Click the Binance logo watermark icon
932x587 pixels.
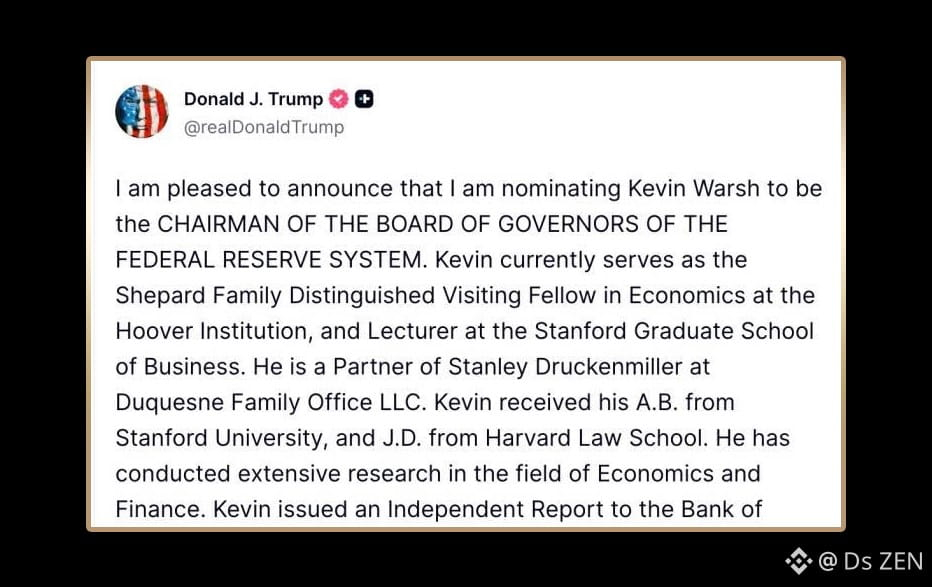[798, 561]
